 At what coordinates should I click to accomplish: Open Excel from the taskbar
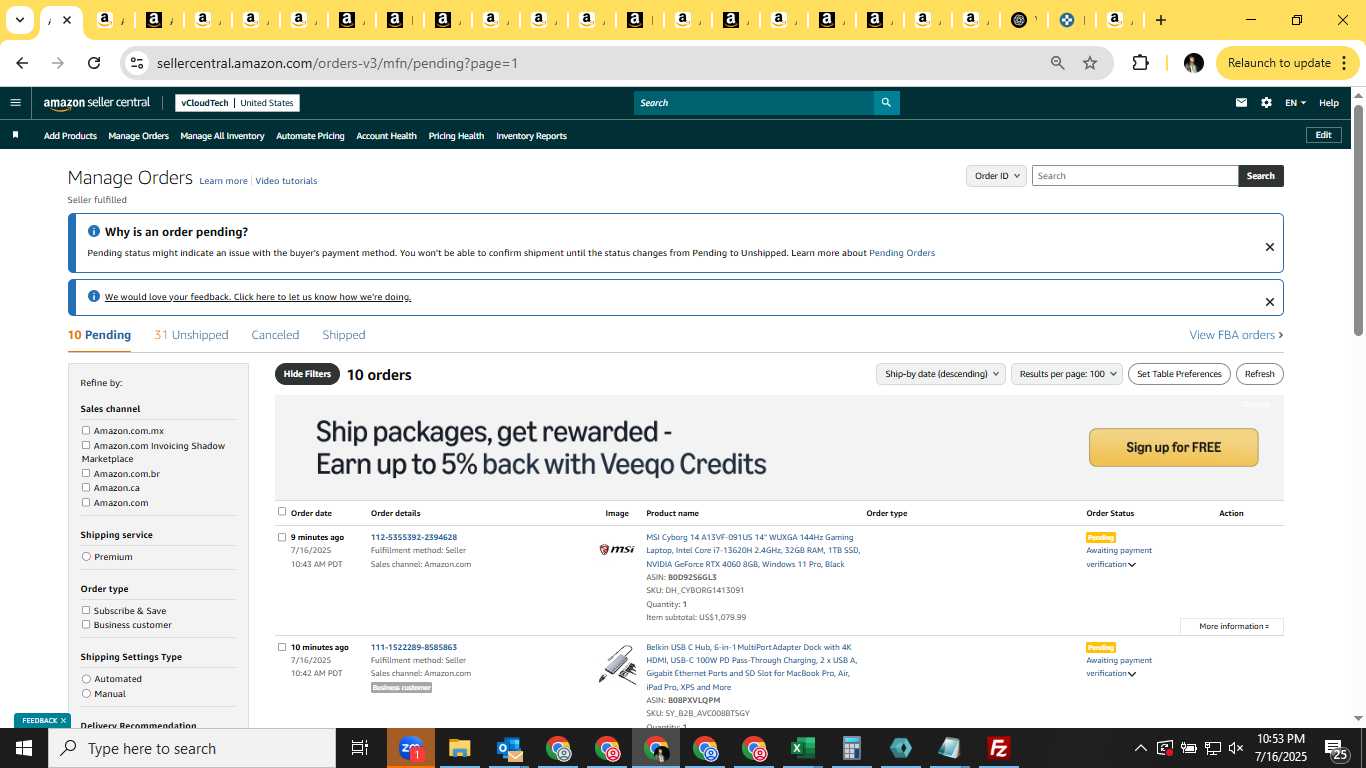[x=802, y=748]
